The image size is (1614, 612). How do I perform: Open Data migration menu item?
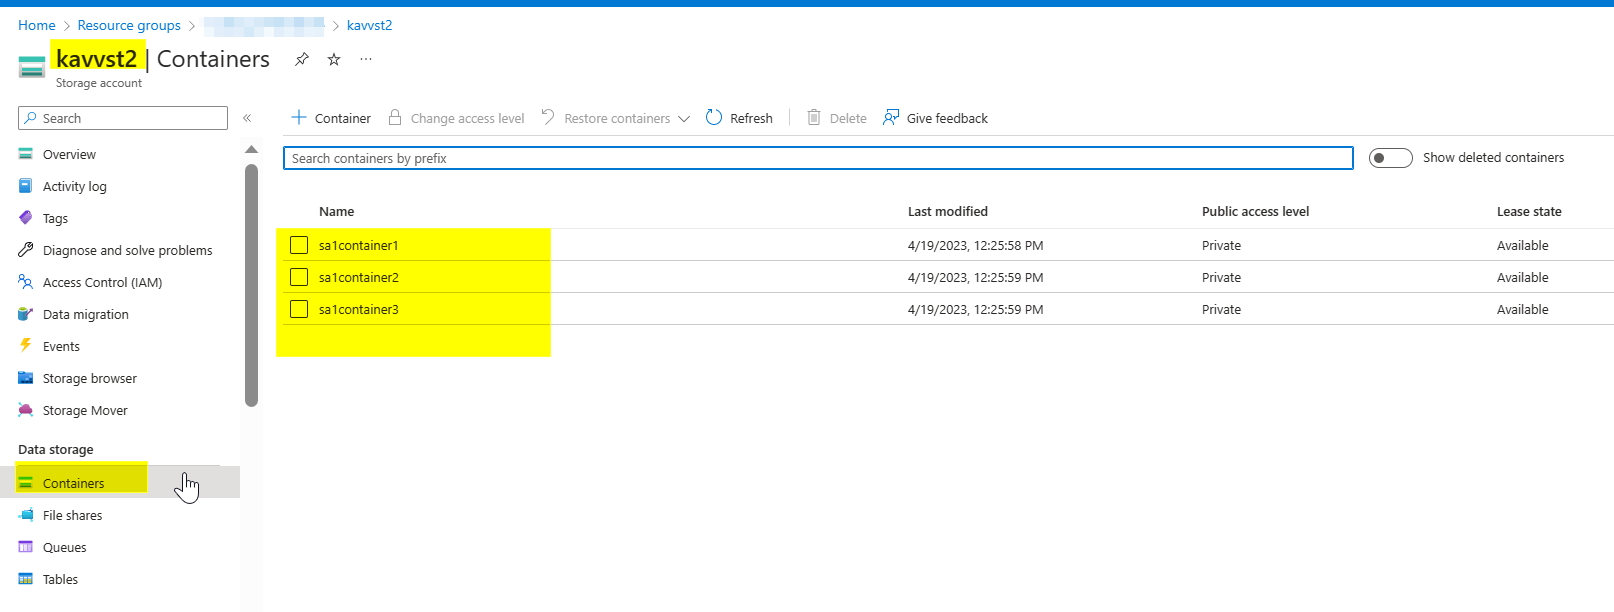(x=86, y=314)
